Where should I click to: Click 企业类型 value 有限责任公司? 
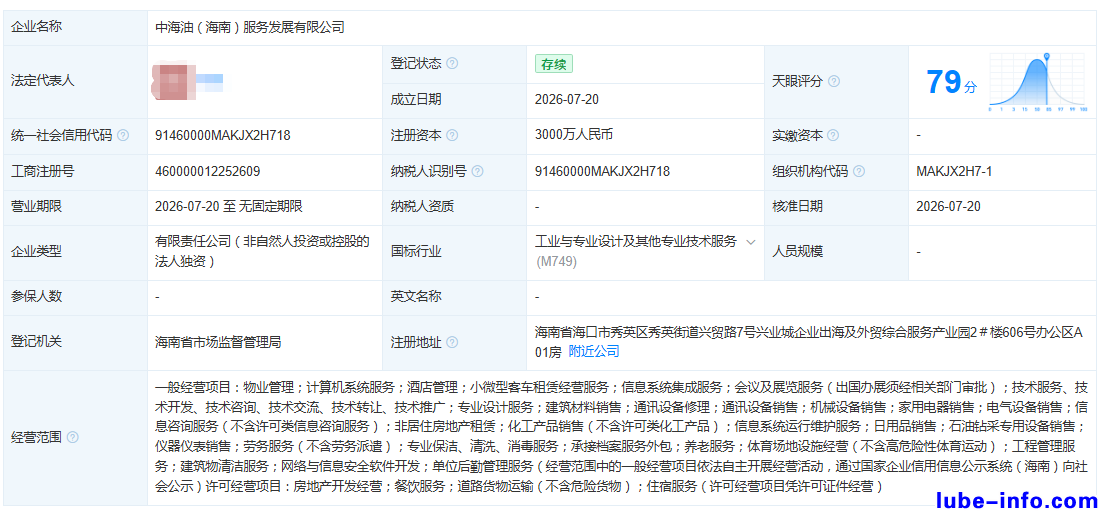point(262,252)
